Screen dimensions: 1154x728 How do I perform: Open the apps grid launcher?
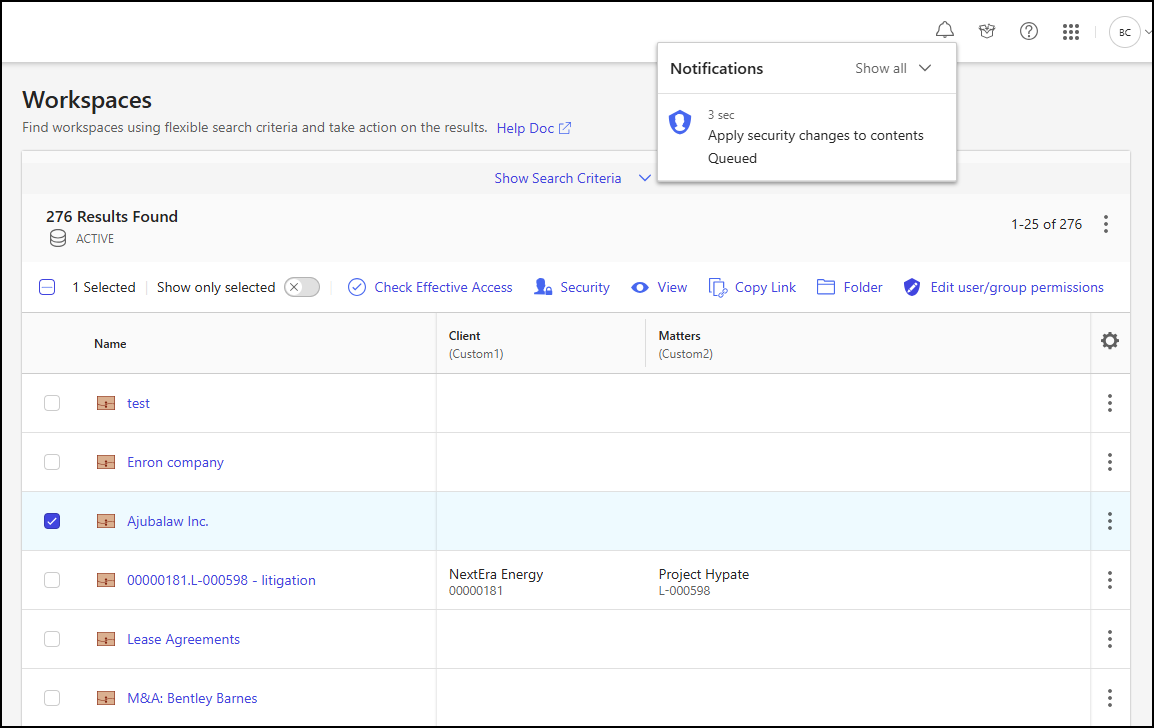click(1071, 31)
